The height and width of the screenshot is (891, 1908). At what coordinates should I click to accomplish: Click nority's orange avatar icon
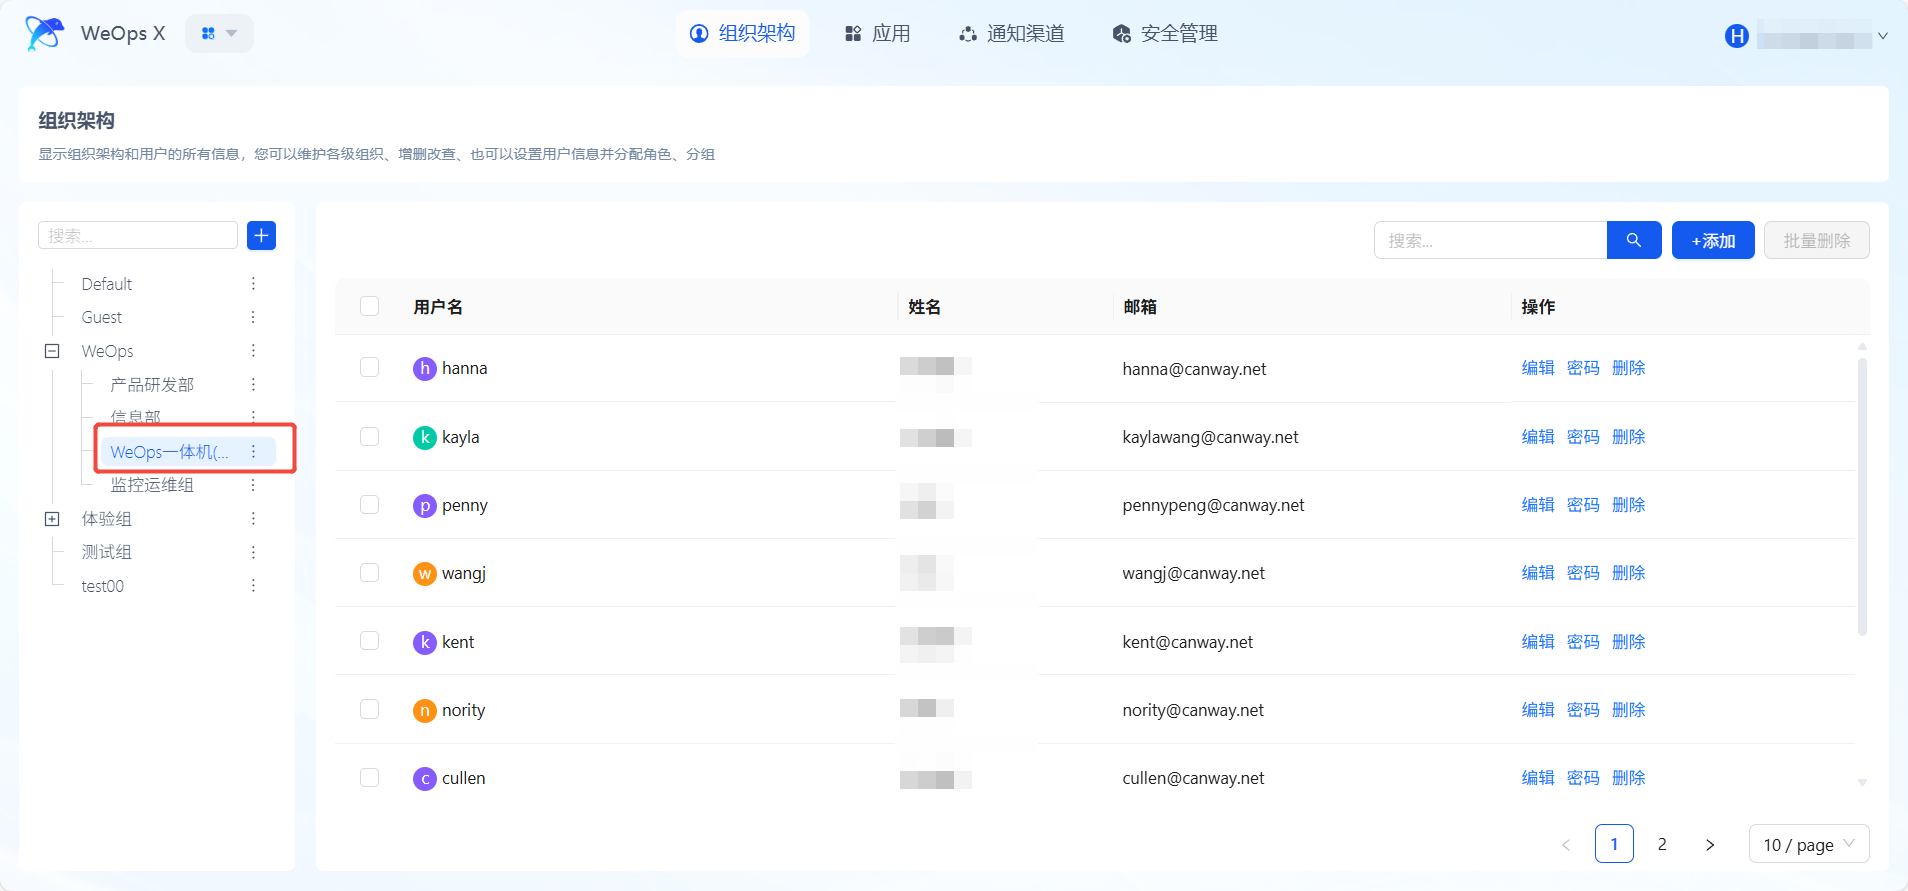pos(425,710)
